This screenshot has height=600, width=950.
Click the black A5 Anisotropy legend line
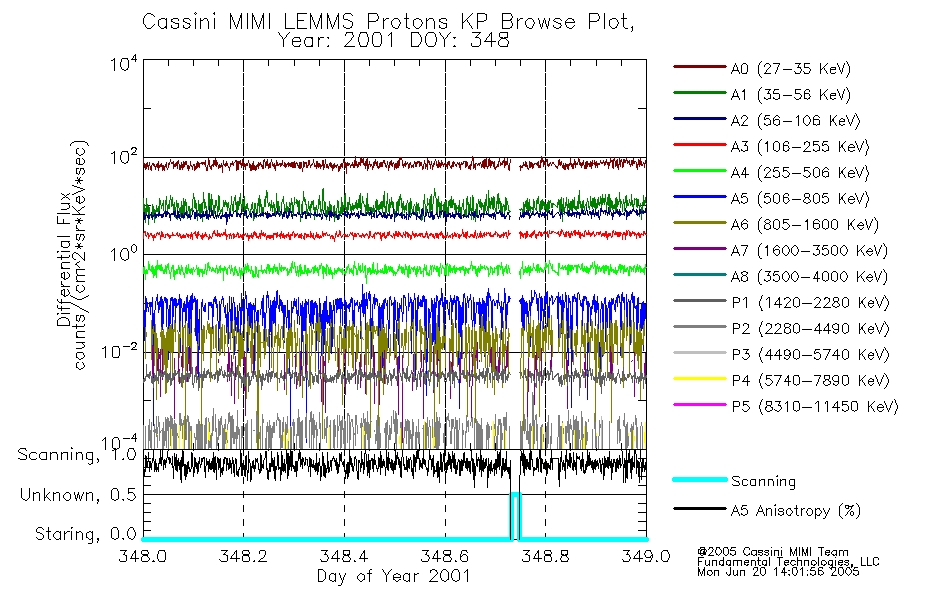(x=699, y=508)
